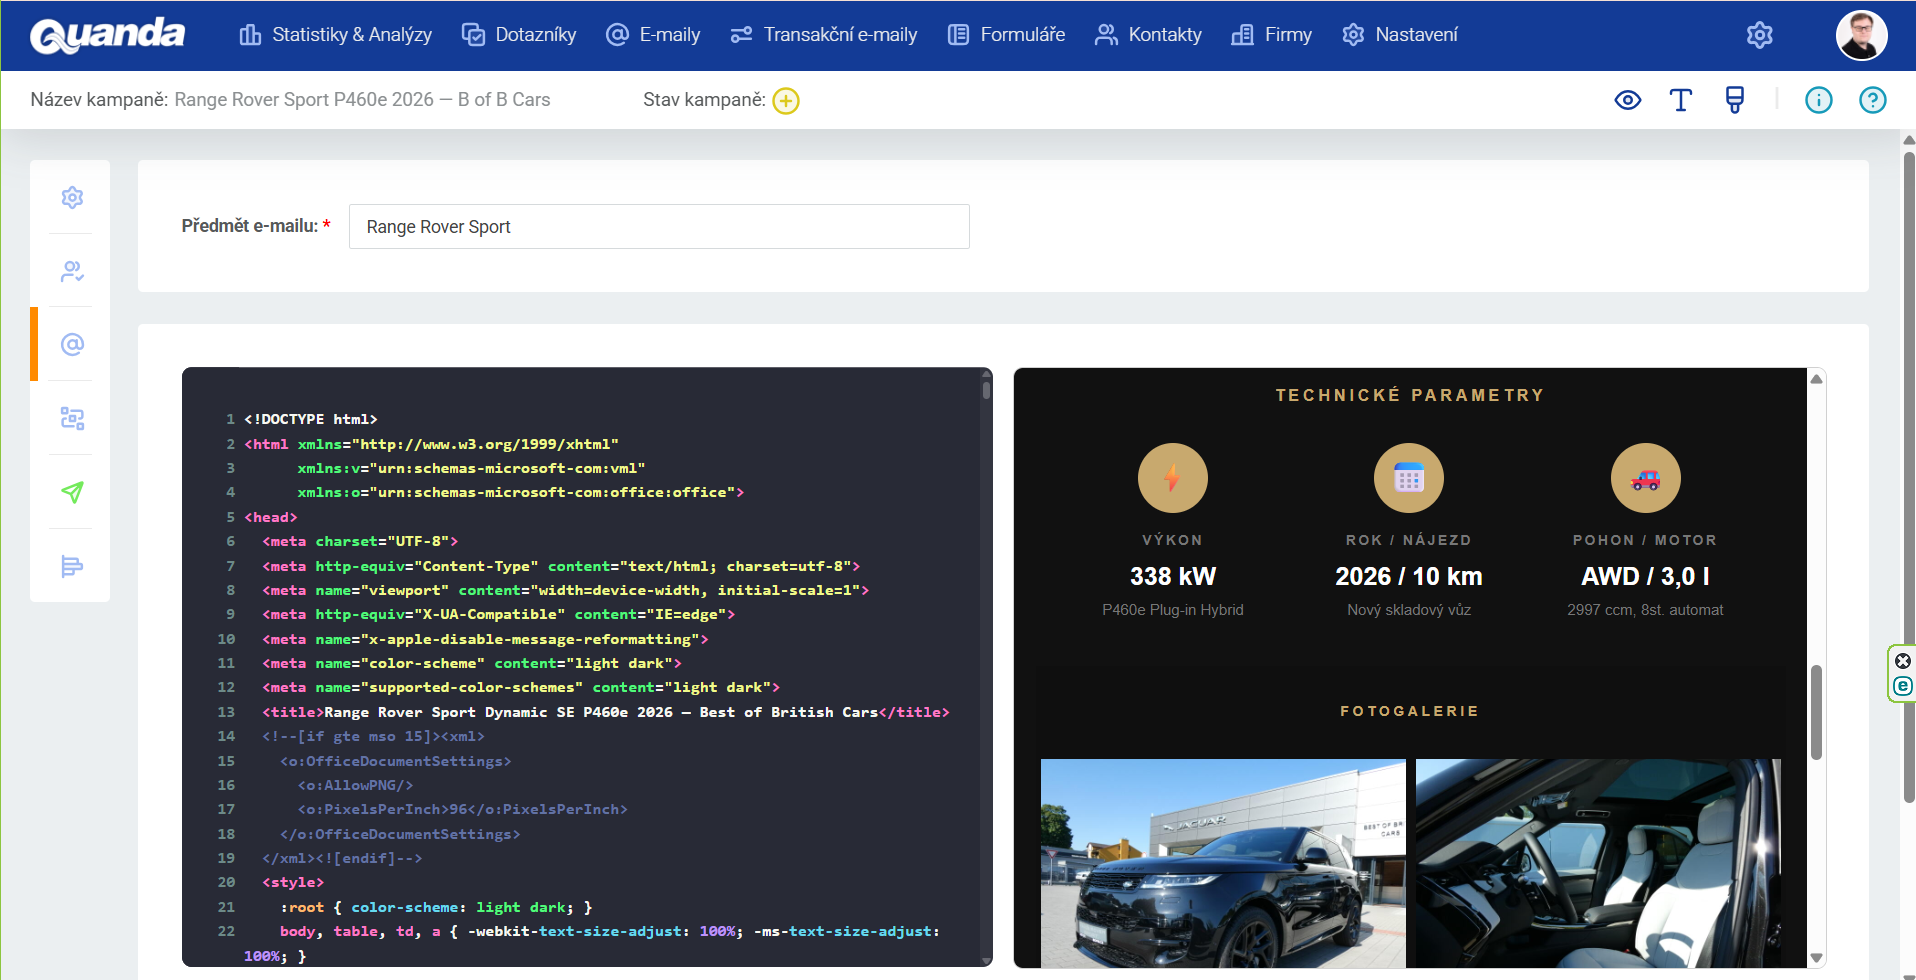Click the Quanda logo
The width and height of the screenshot is (1916, 980).
[x=108, y=35]
